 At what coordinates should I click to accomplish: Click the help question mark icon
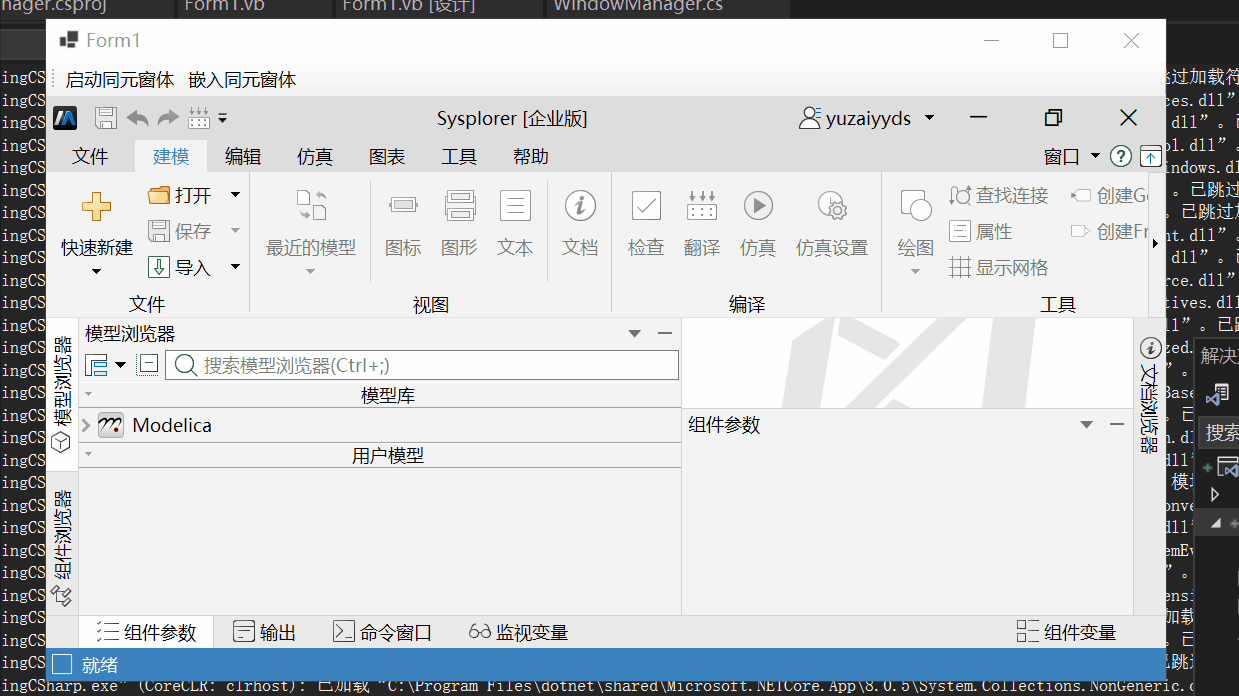(x=1121, y=156)
